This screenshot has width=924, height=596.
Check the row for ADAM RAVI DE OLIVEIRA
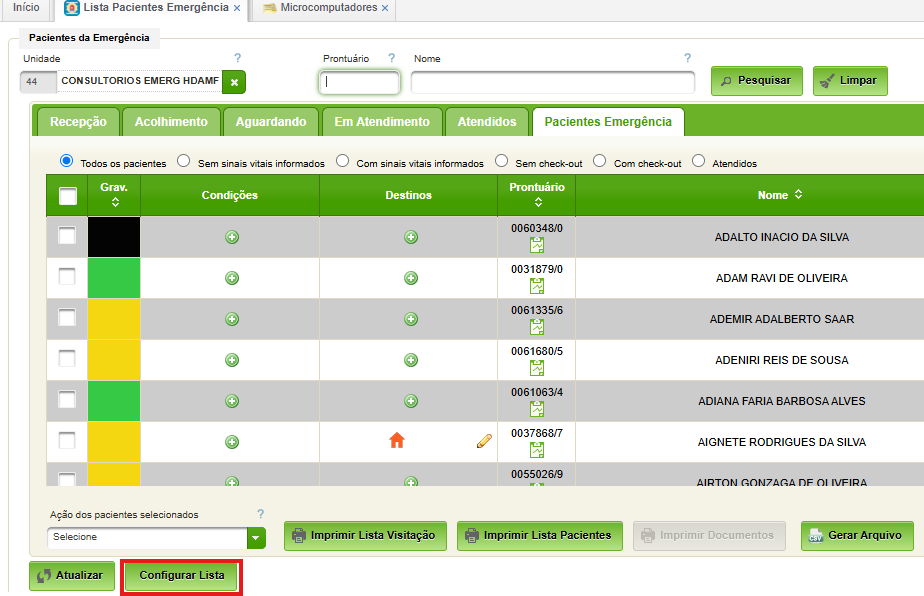click(67, 276)
